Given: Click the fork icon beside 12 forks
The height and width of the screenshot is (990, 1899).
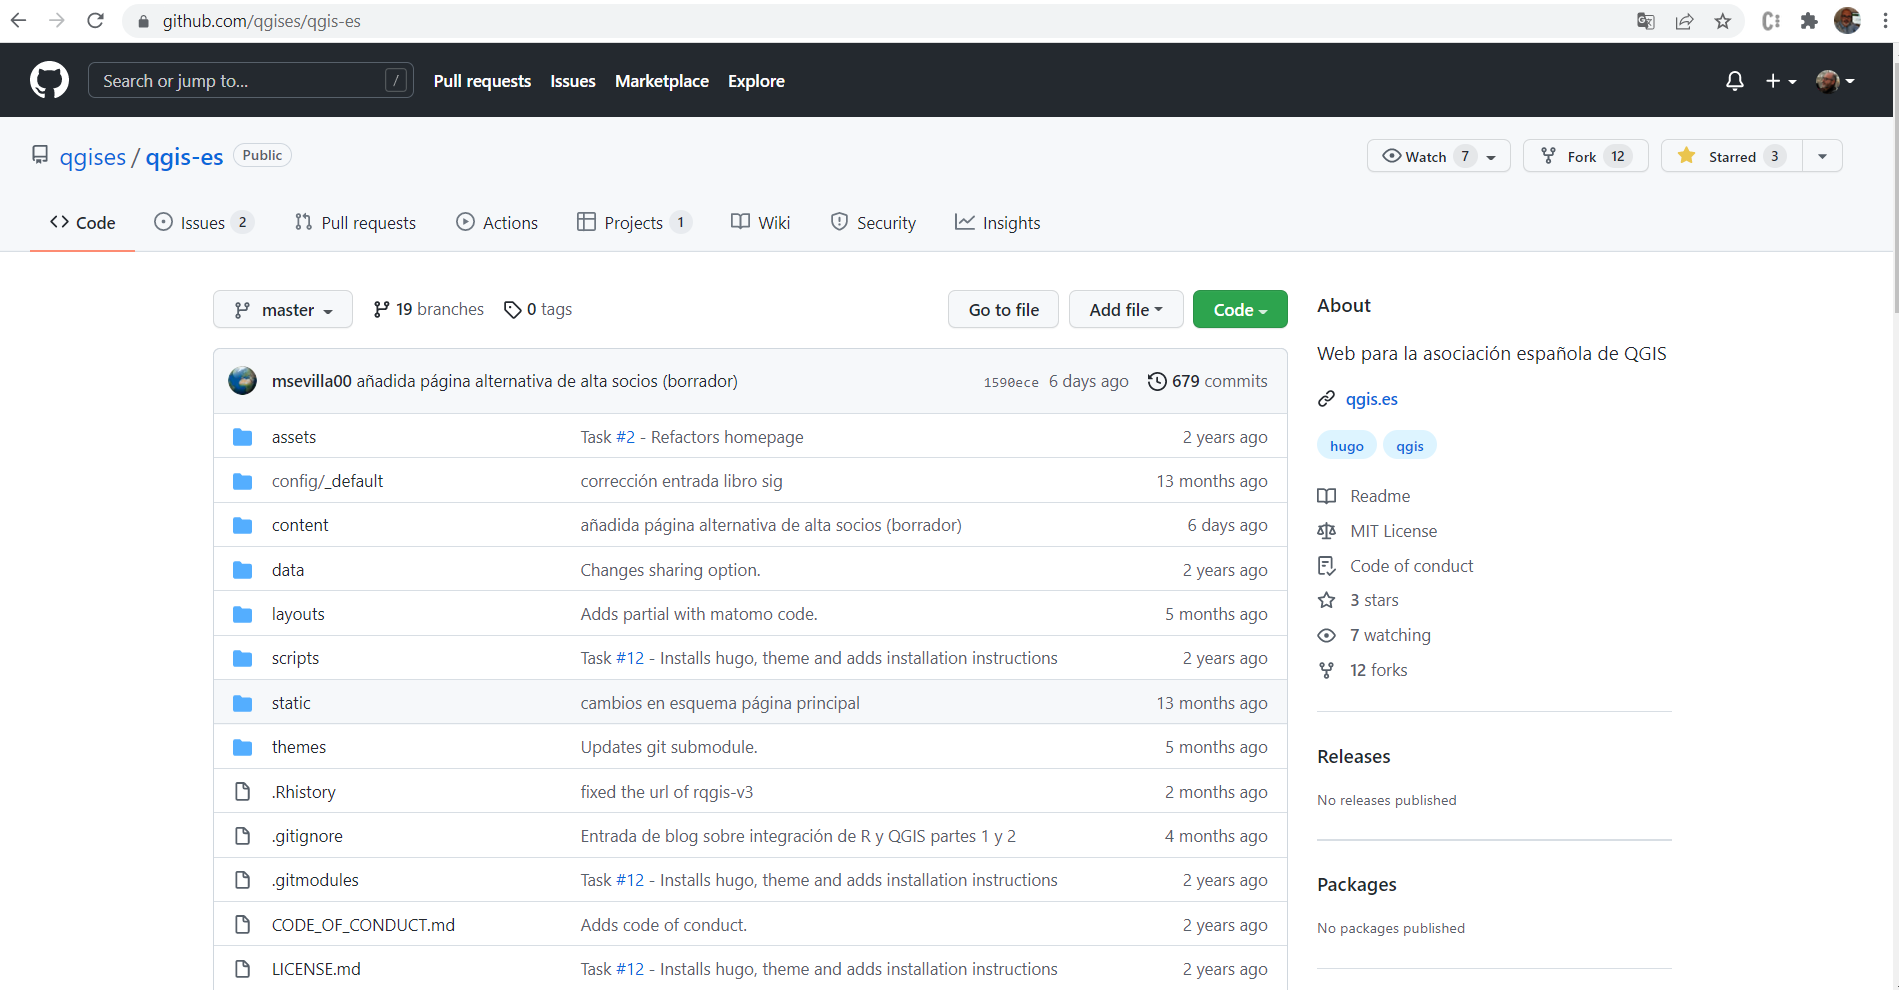Looking at the screenshot, I should tap(1326, 670).
